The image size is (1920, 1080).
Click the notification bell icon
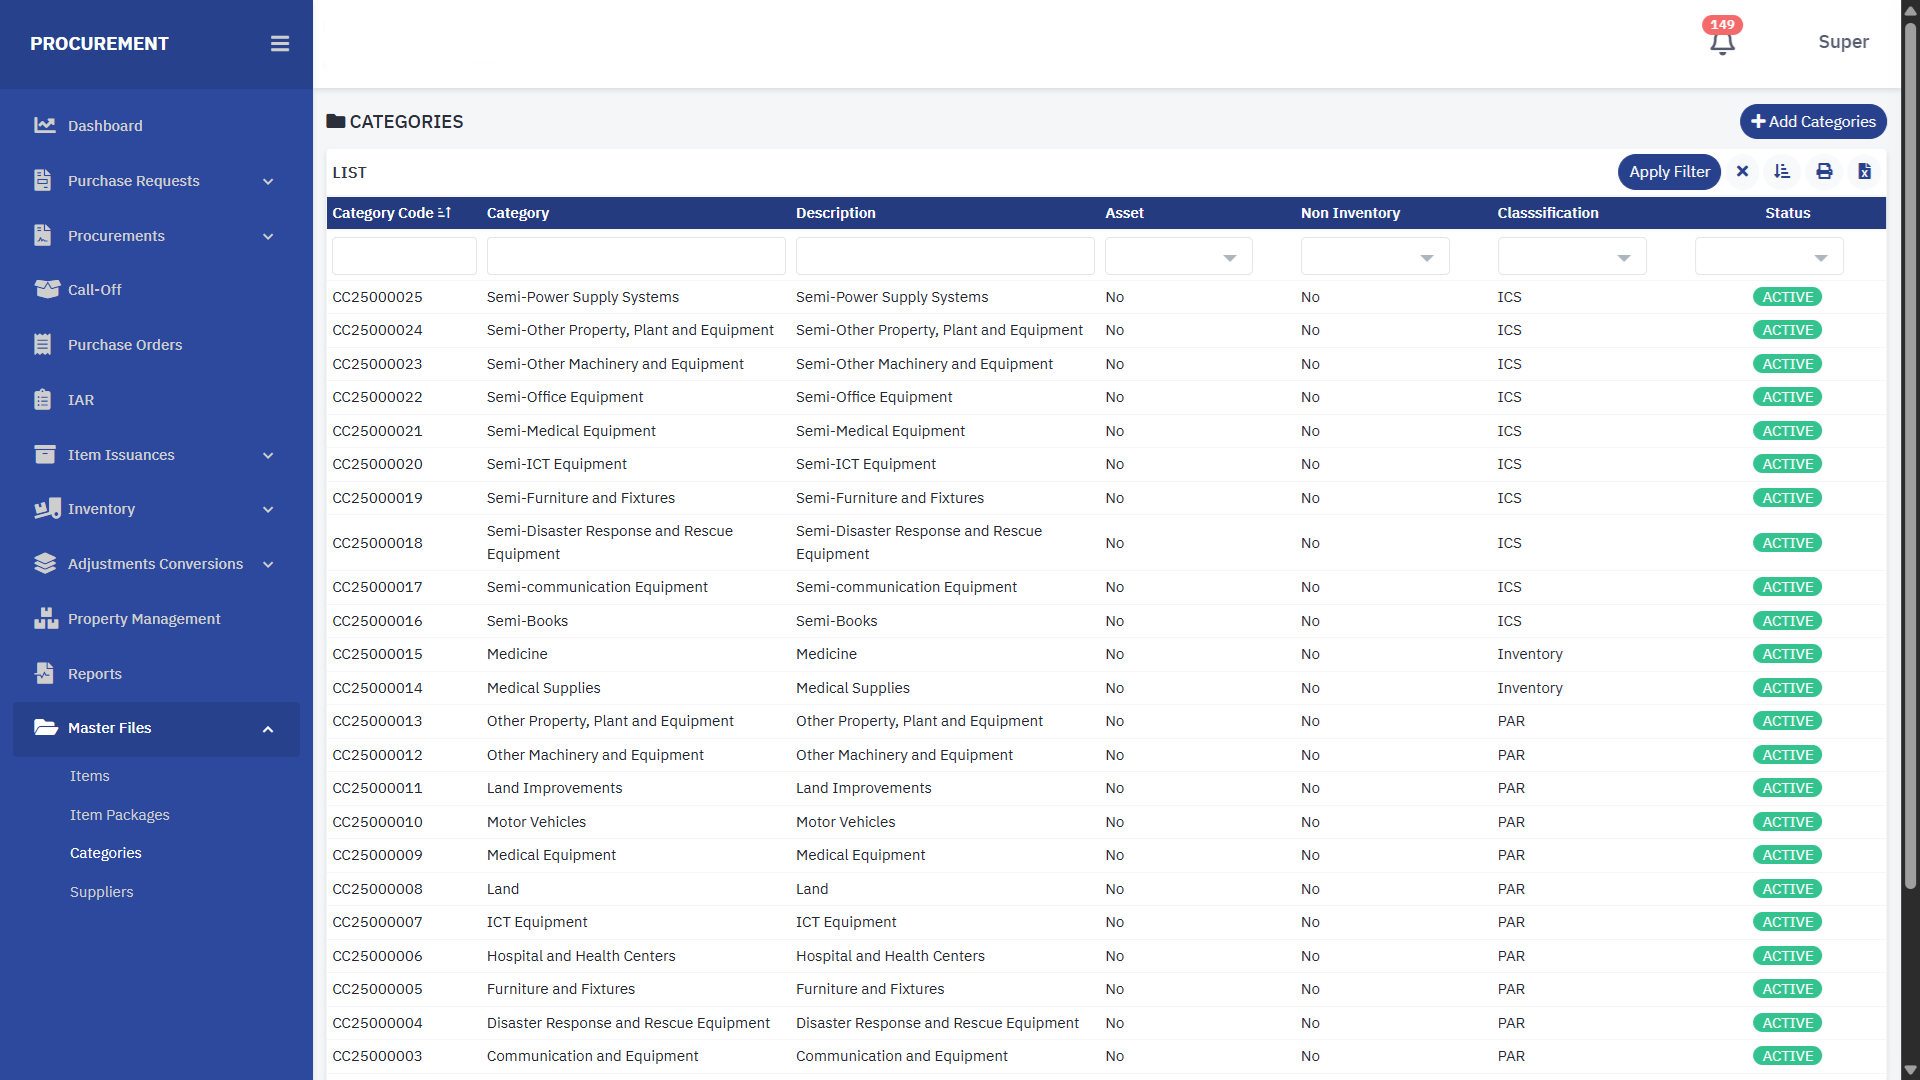(1721, 43)
